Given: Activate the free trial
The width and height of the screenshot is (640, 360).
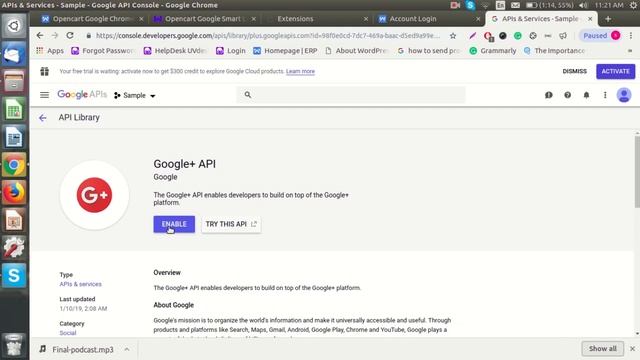Looking at the screenshot, I should (616, 71).
